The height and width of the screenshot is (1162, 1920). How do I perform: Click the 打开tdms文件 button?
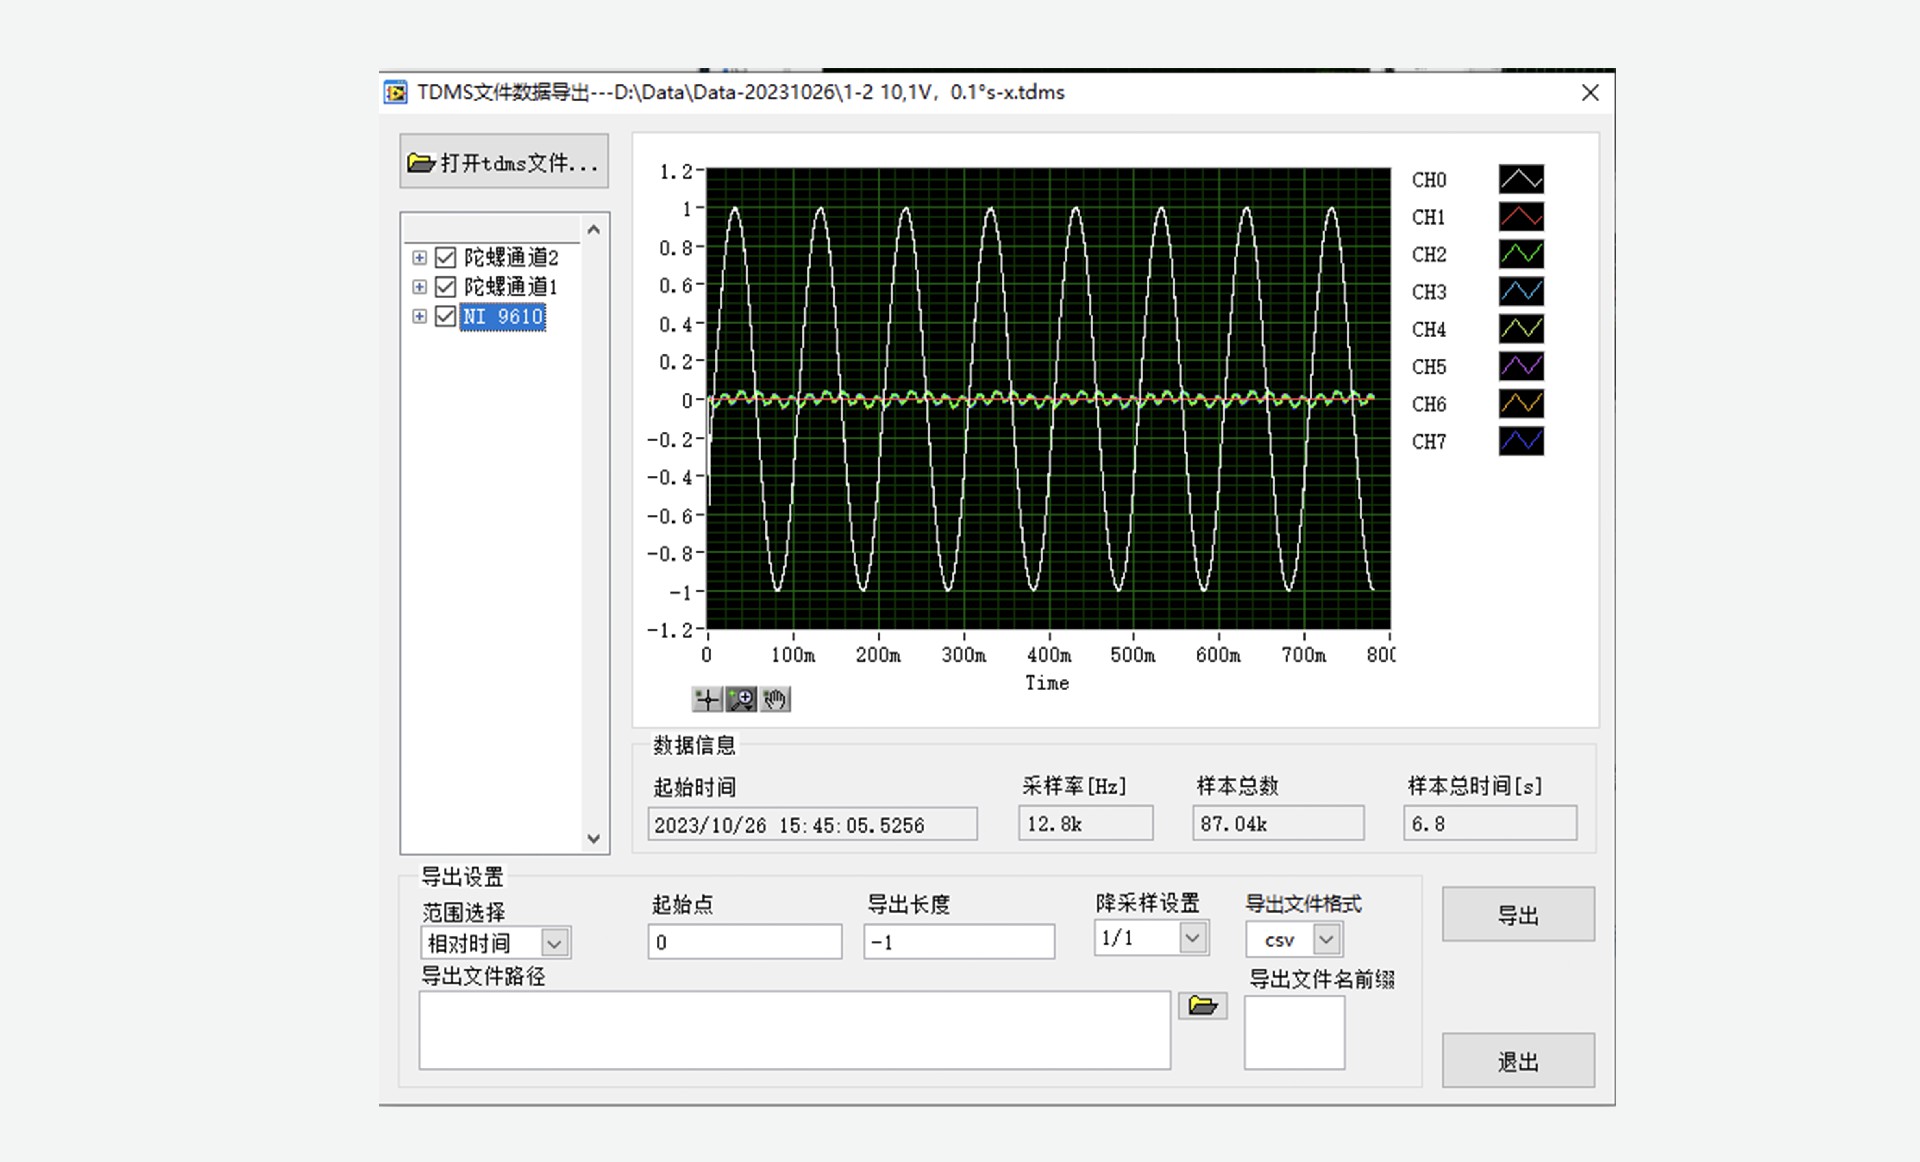pos(504,162)
